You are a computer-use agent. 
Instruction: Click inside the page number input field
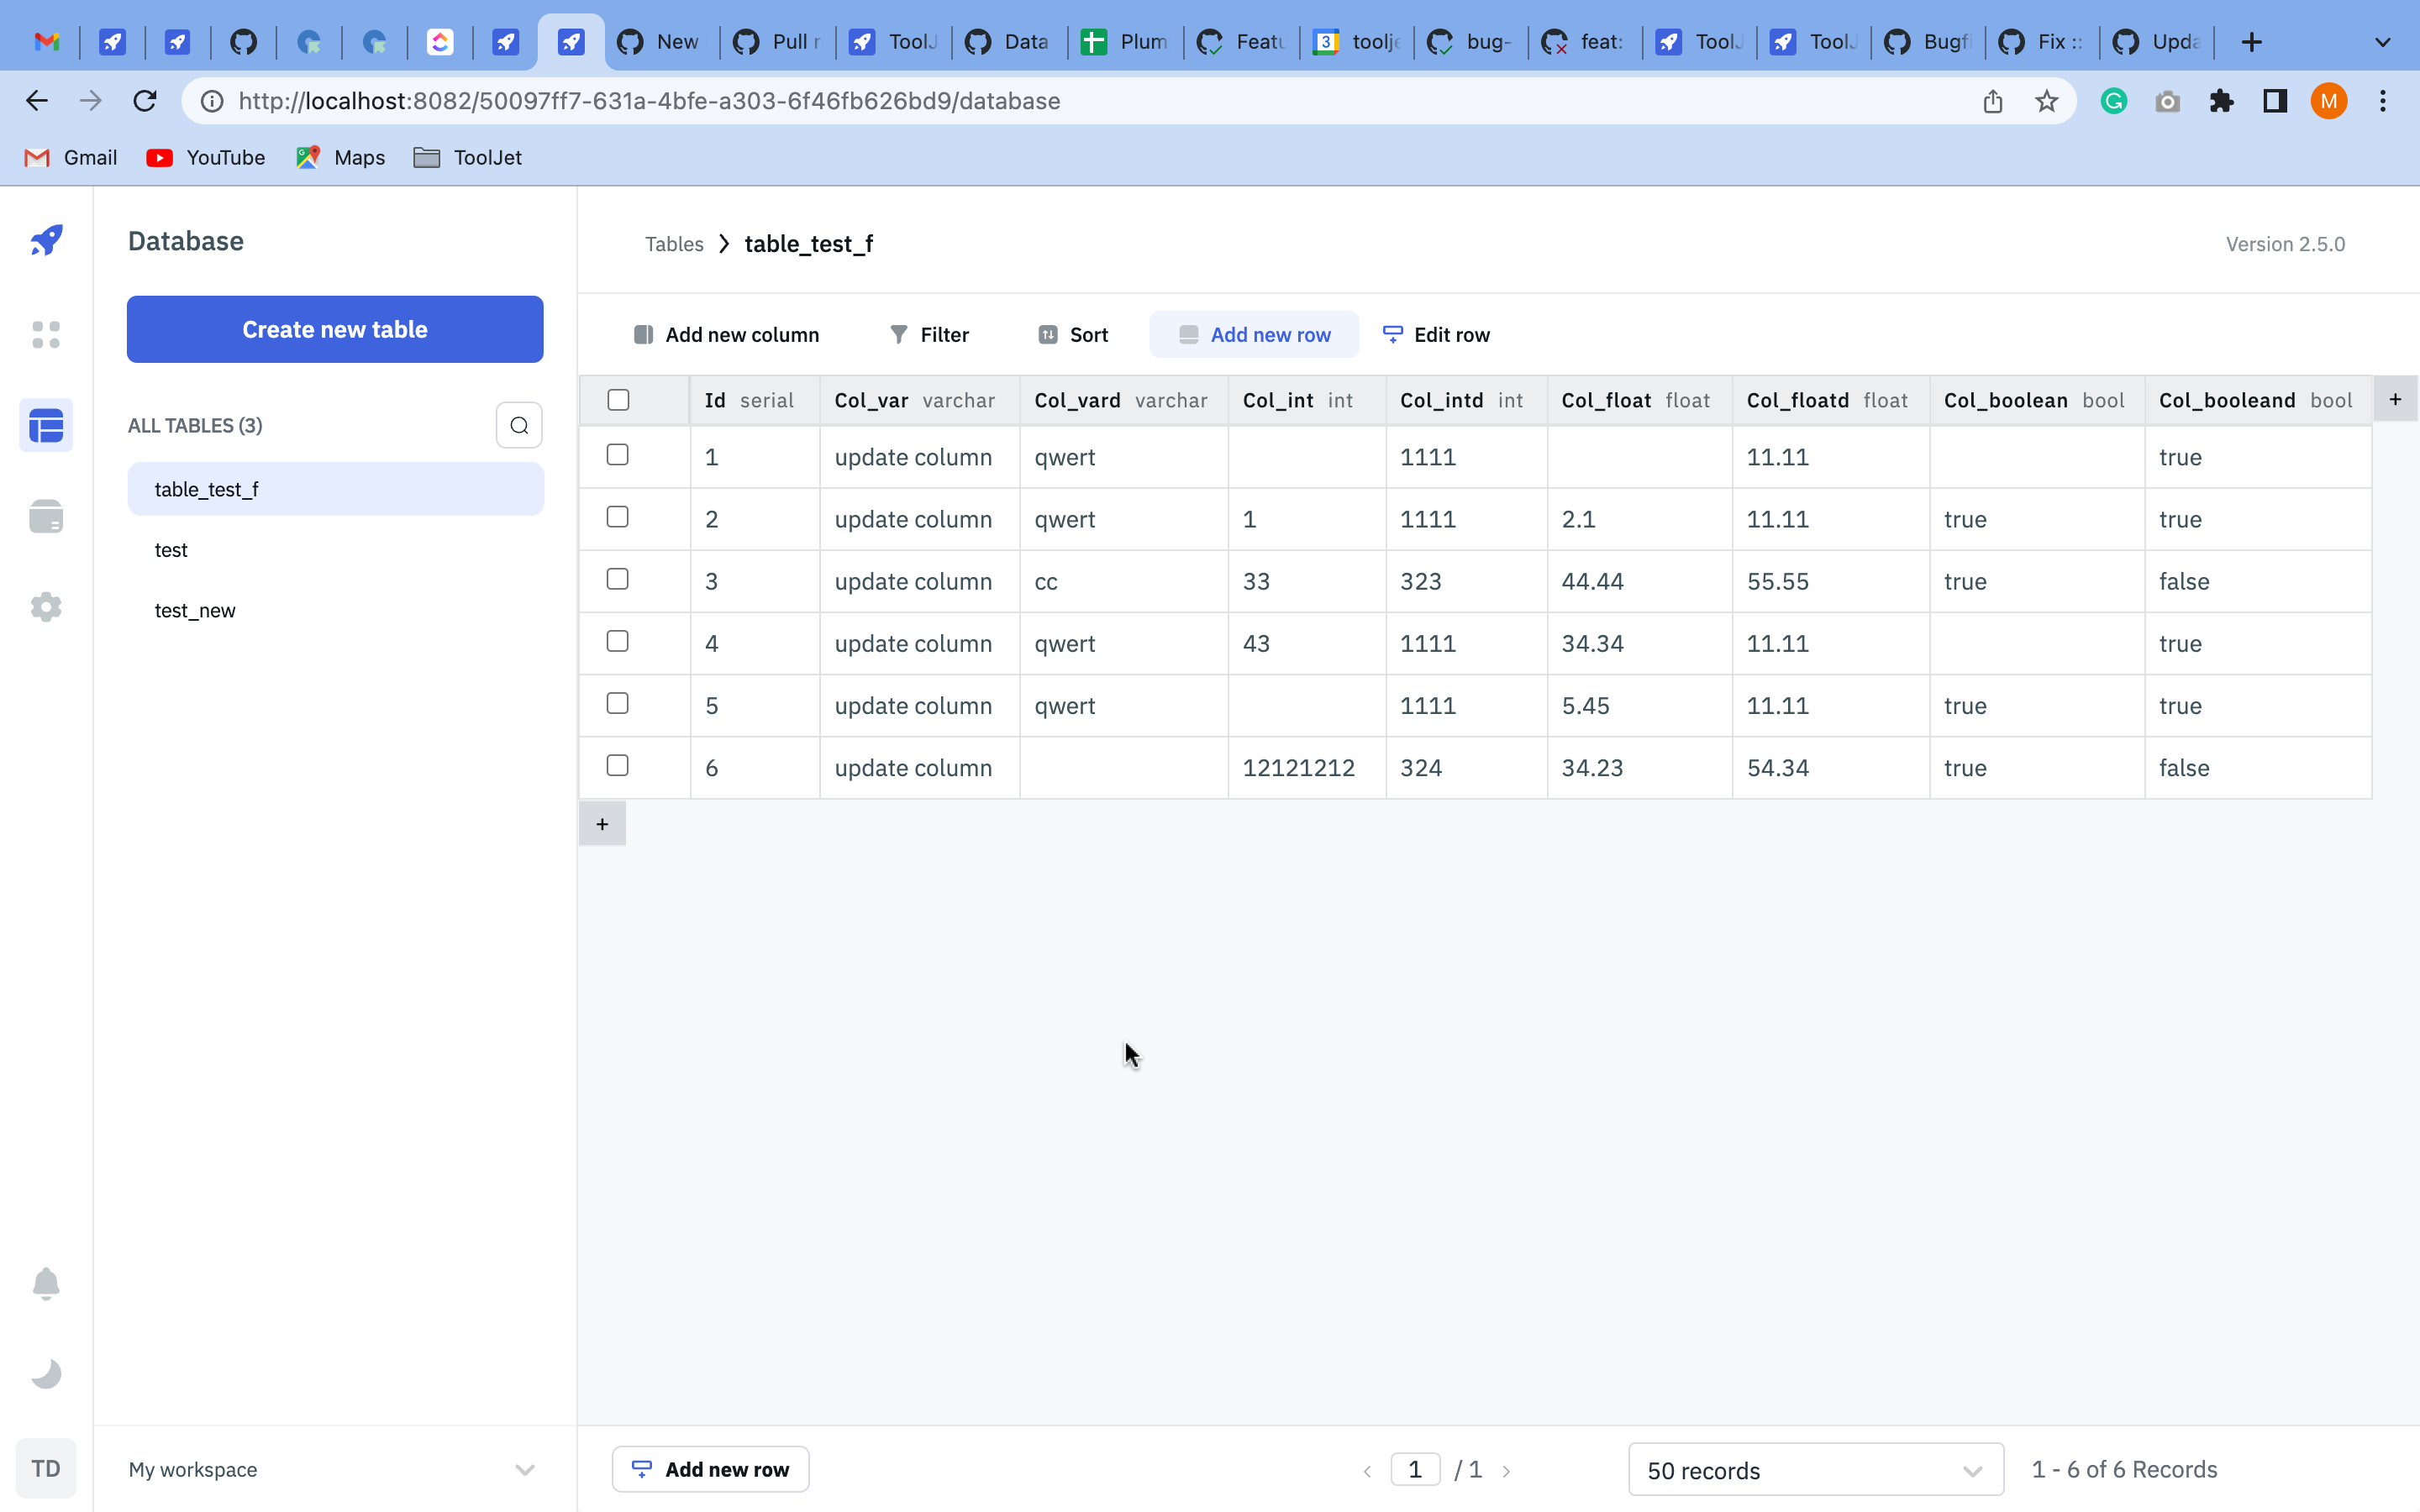(1414, 1469)
